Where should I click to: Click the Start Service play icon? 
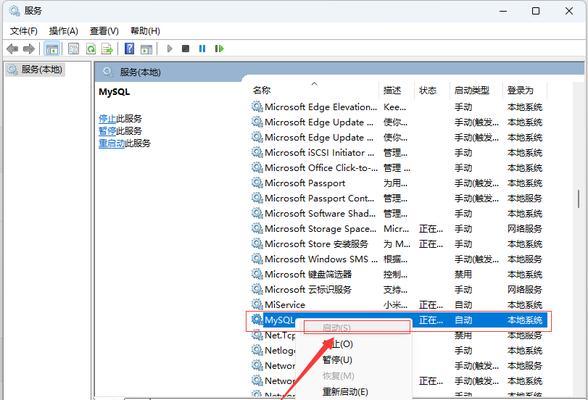[170, 48]
